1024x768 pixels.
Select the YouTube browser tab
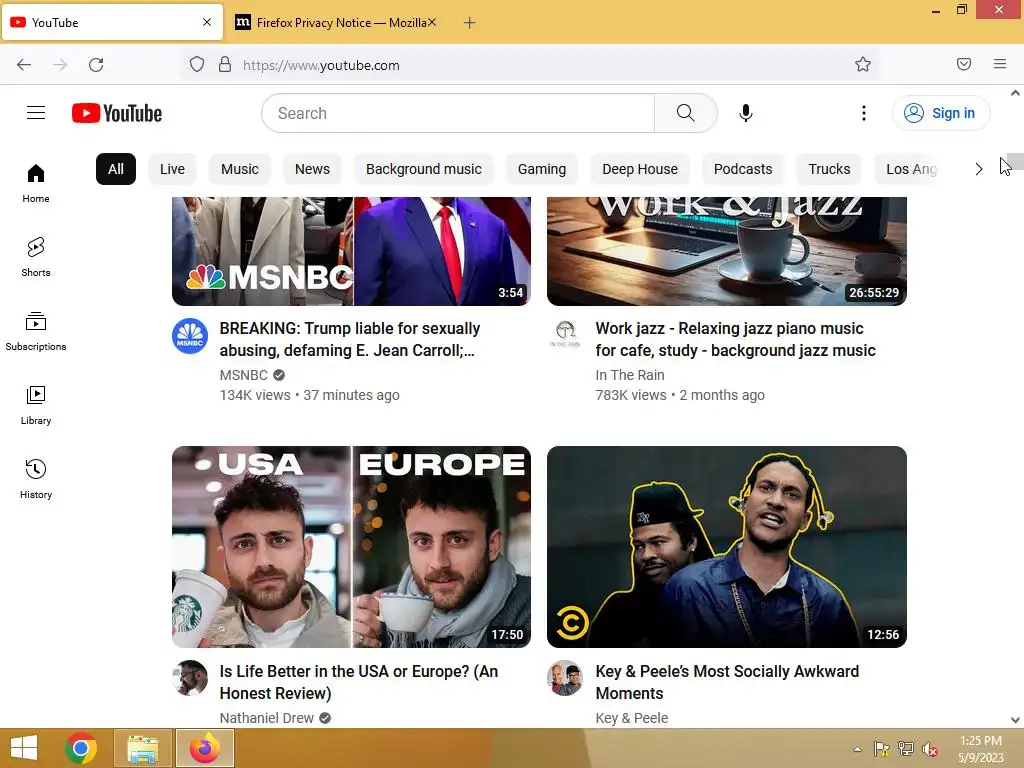112,23
